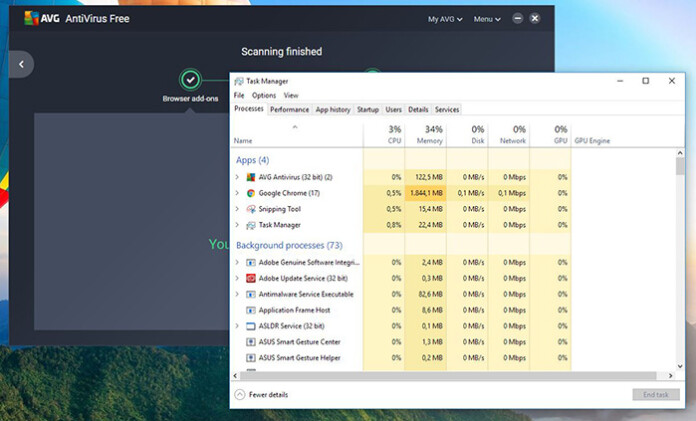
Task: Click the Antimalware Service Executable icon
Action: pos(251,294)
